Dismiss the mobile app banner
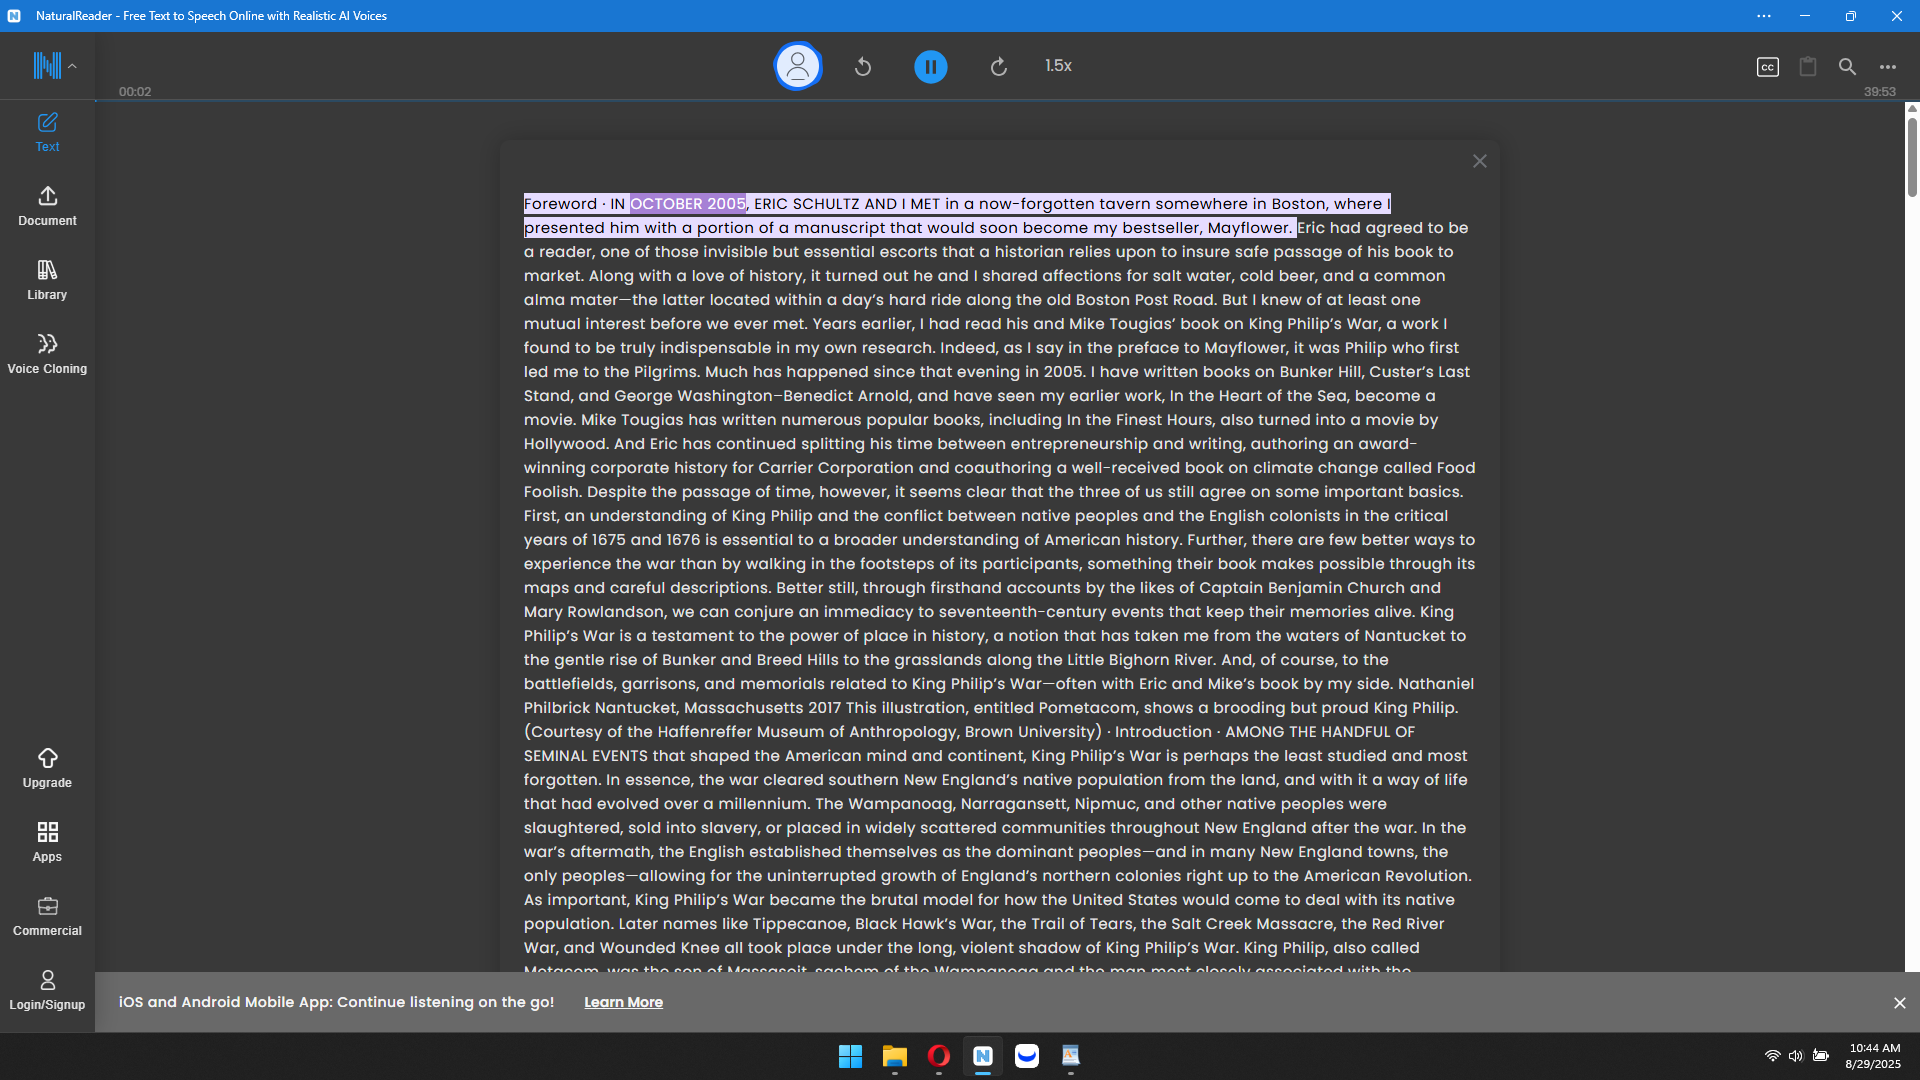 1899,1003
